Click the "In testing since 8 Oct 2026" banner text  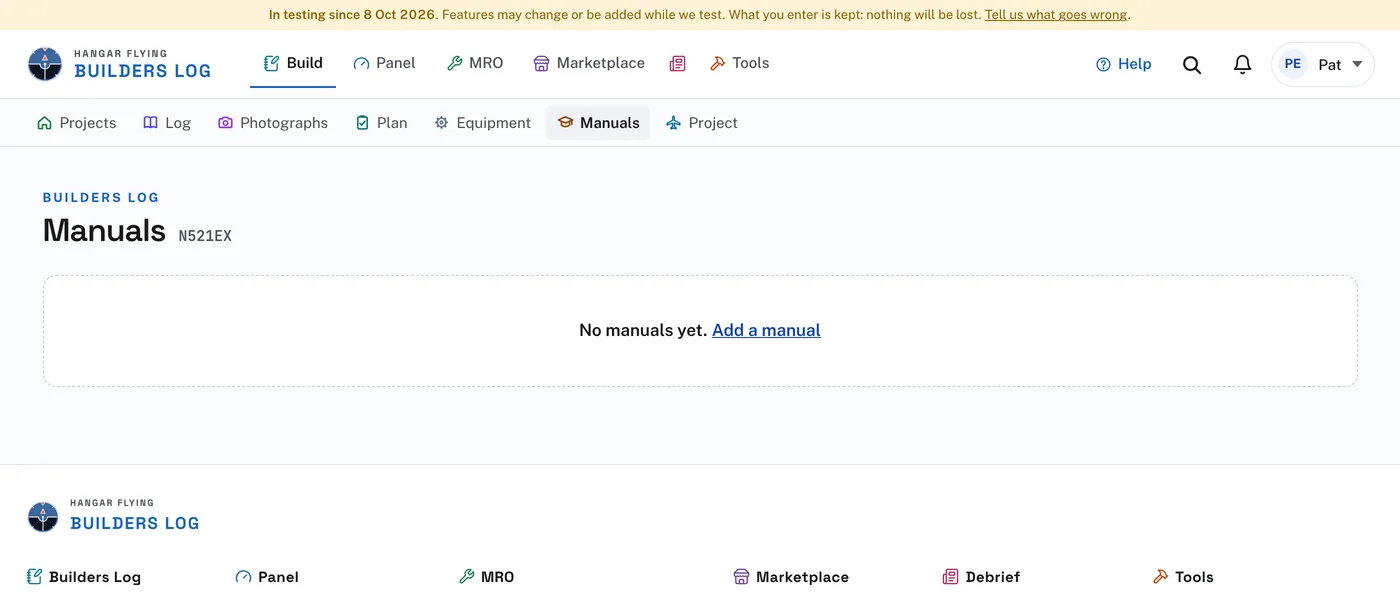coord(352,15)
